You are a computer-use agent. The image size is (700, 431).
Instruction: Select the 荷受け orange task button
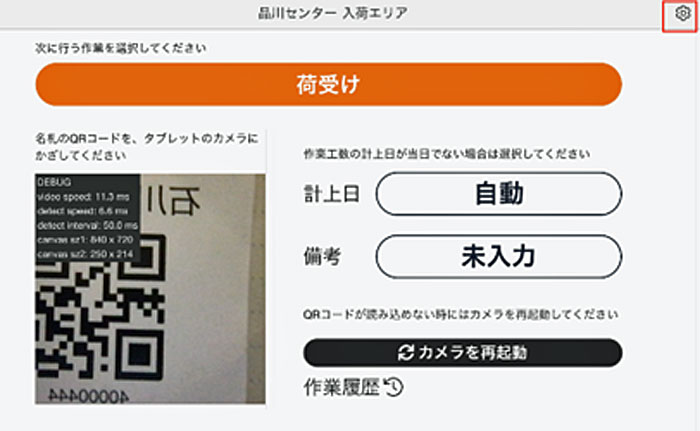coord(329,84)
